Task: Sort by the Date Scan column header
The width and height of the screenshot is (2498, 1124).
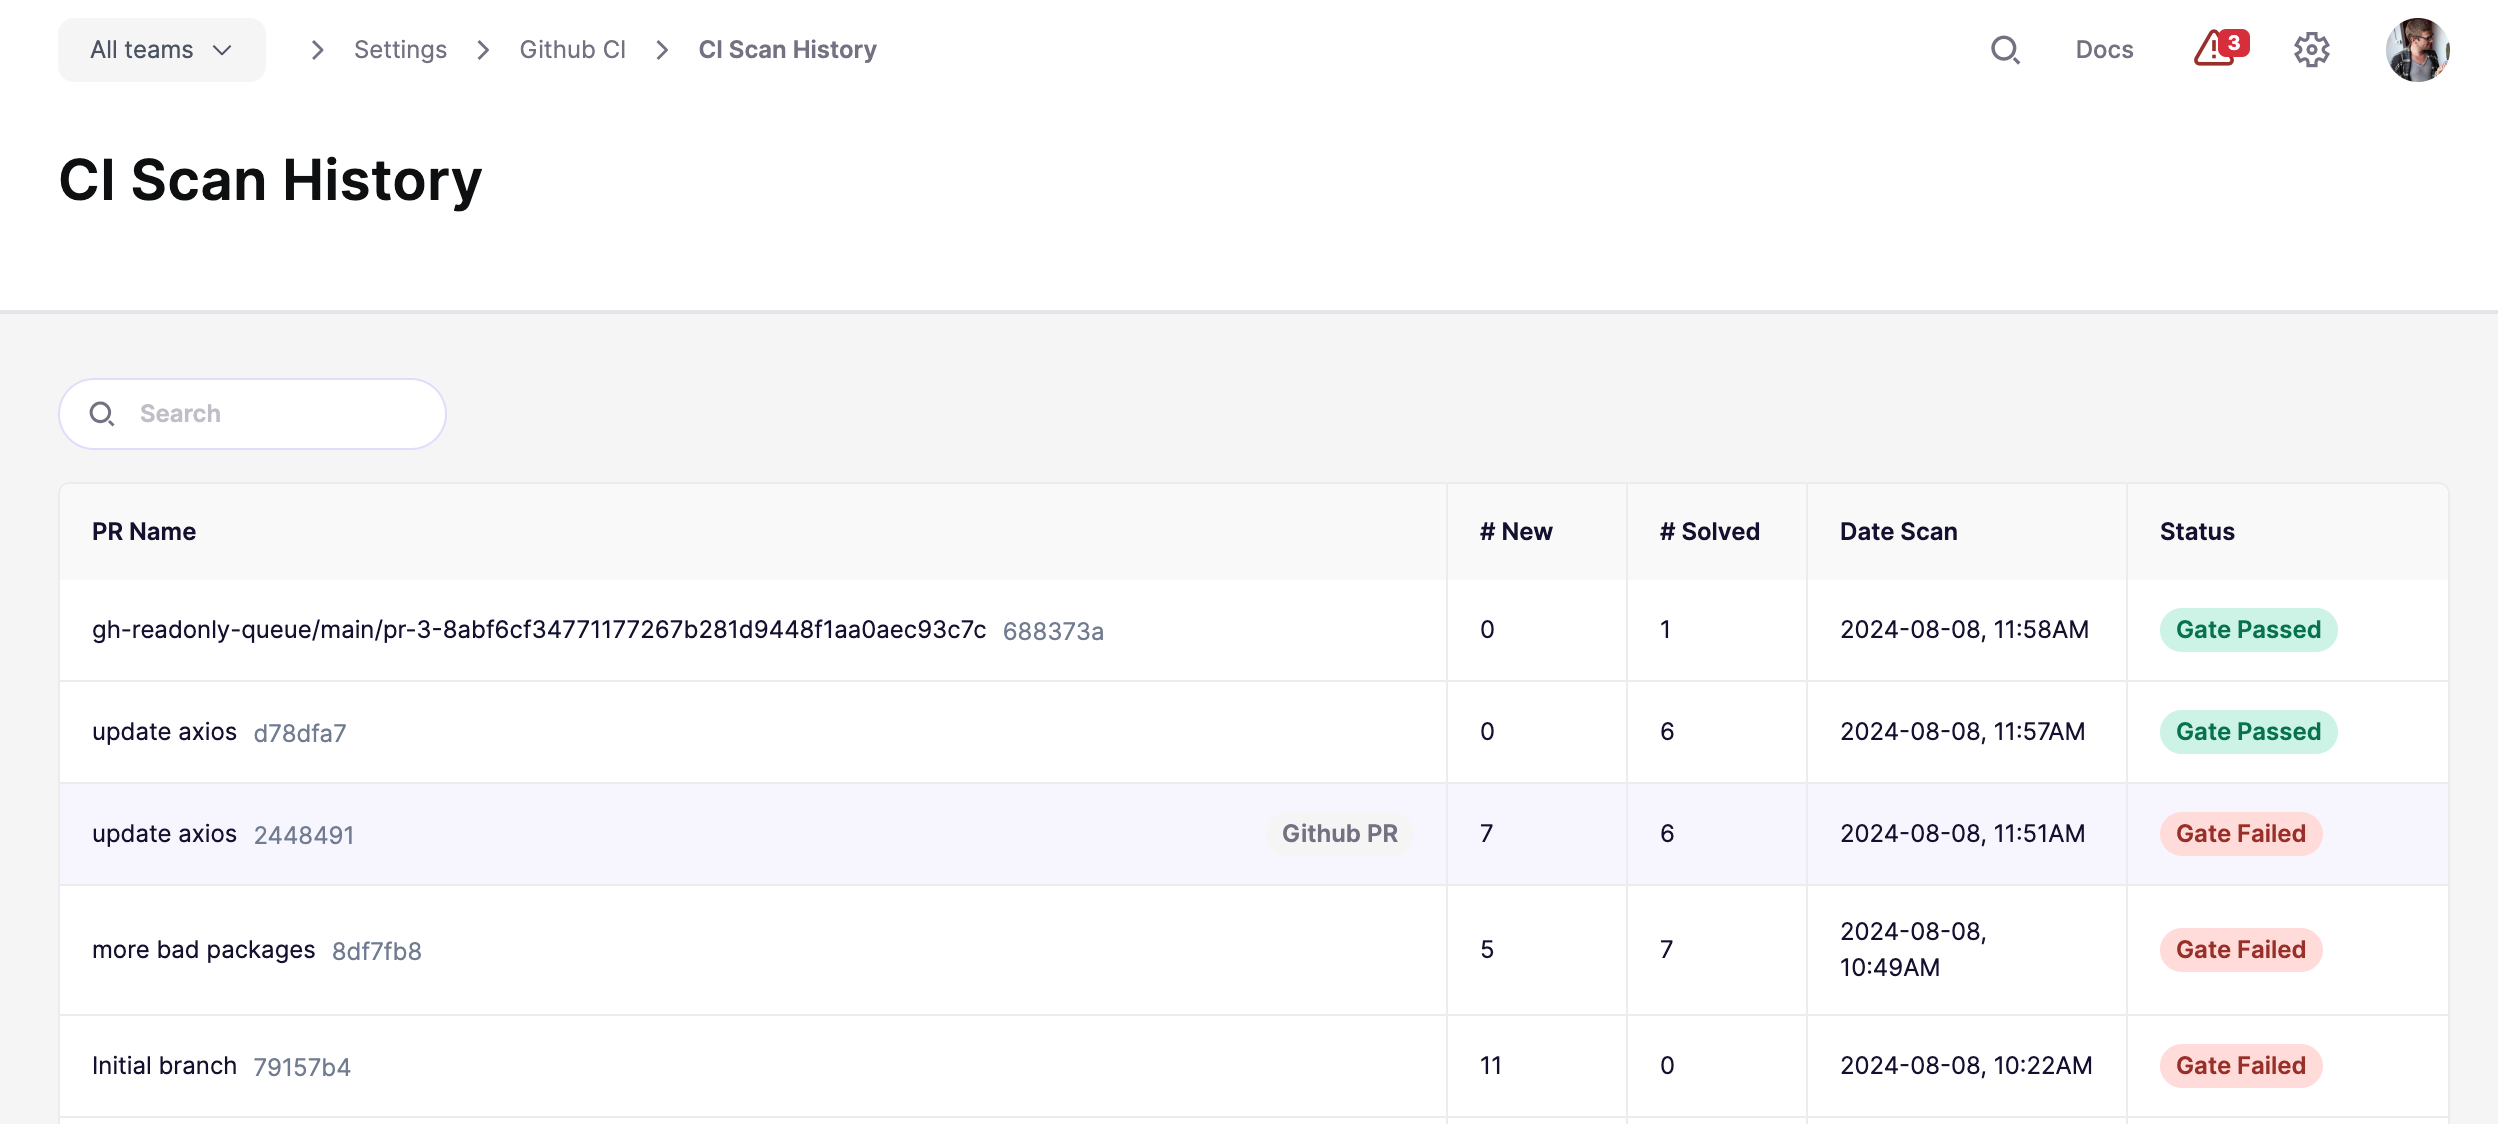Action: (x=1898, y=532)
